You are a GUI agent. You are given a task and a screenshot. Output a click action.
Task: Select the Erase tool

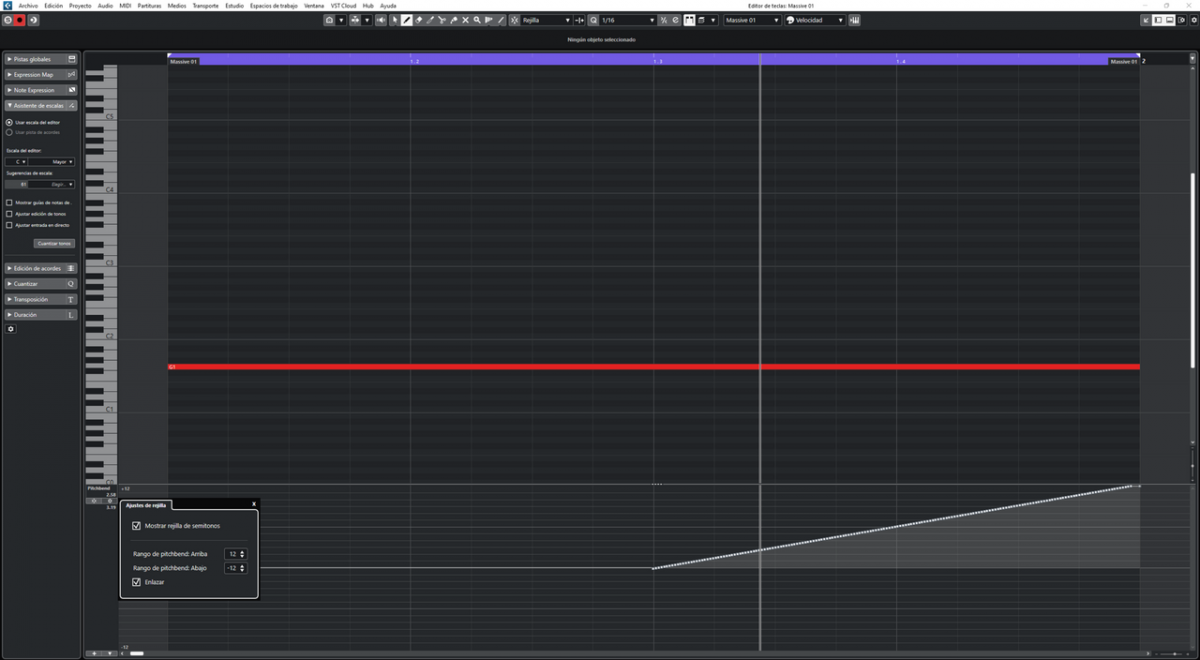420,20
